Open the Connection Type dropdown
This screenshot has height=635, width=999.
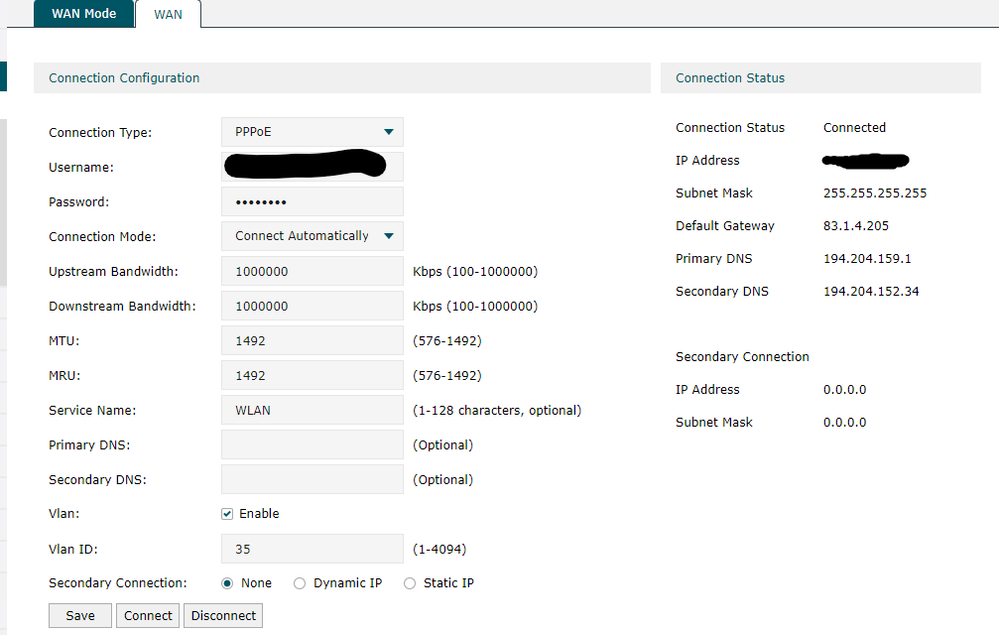[312, 132]
